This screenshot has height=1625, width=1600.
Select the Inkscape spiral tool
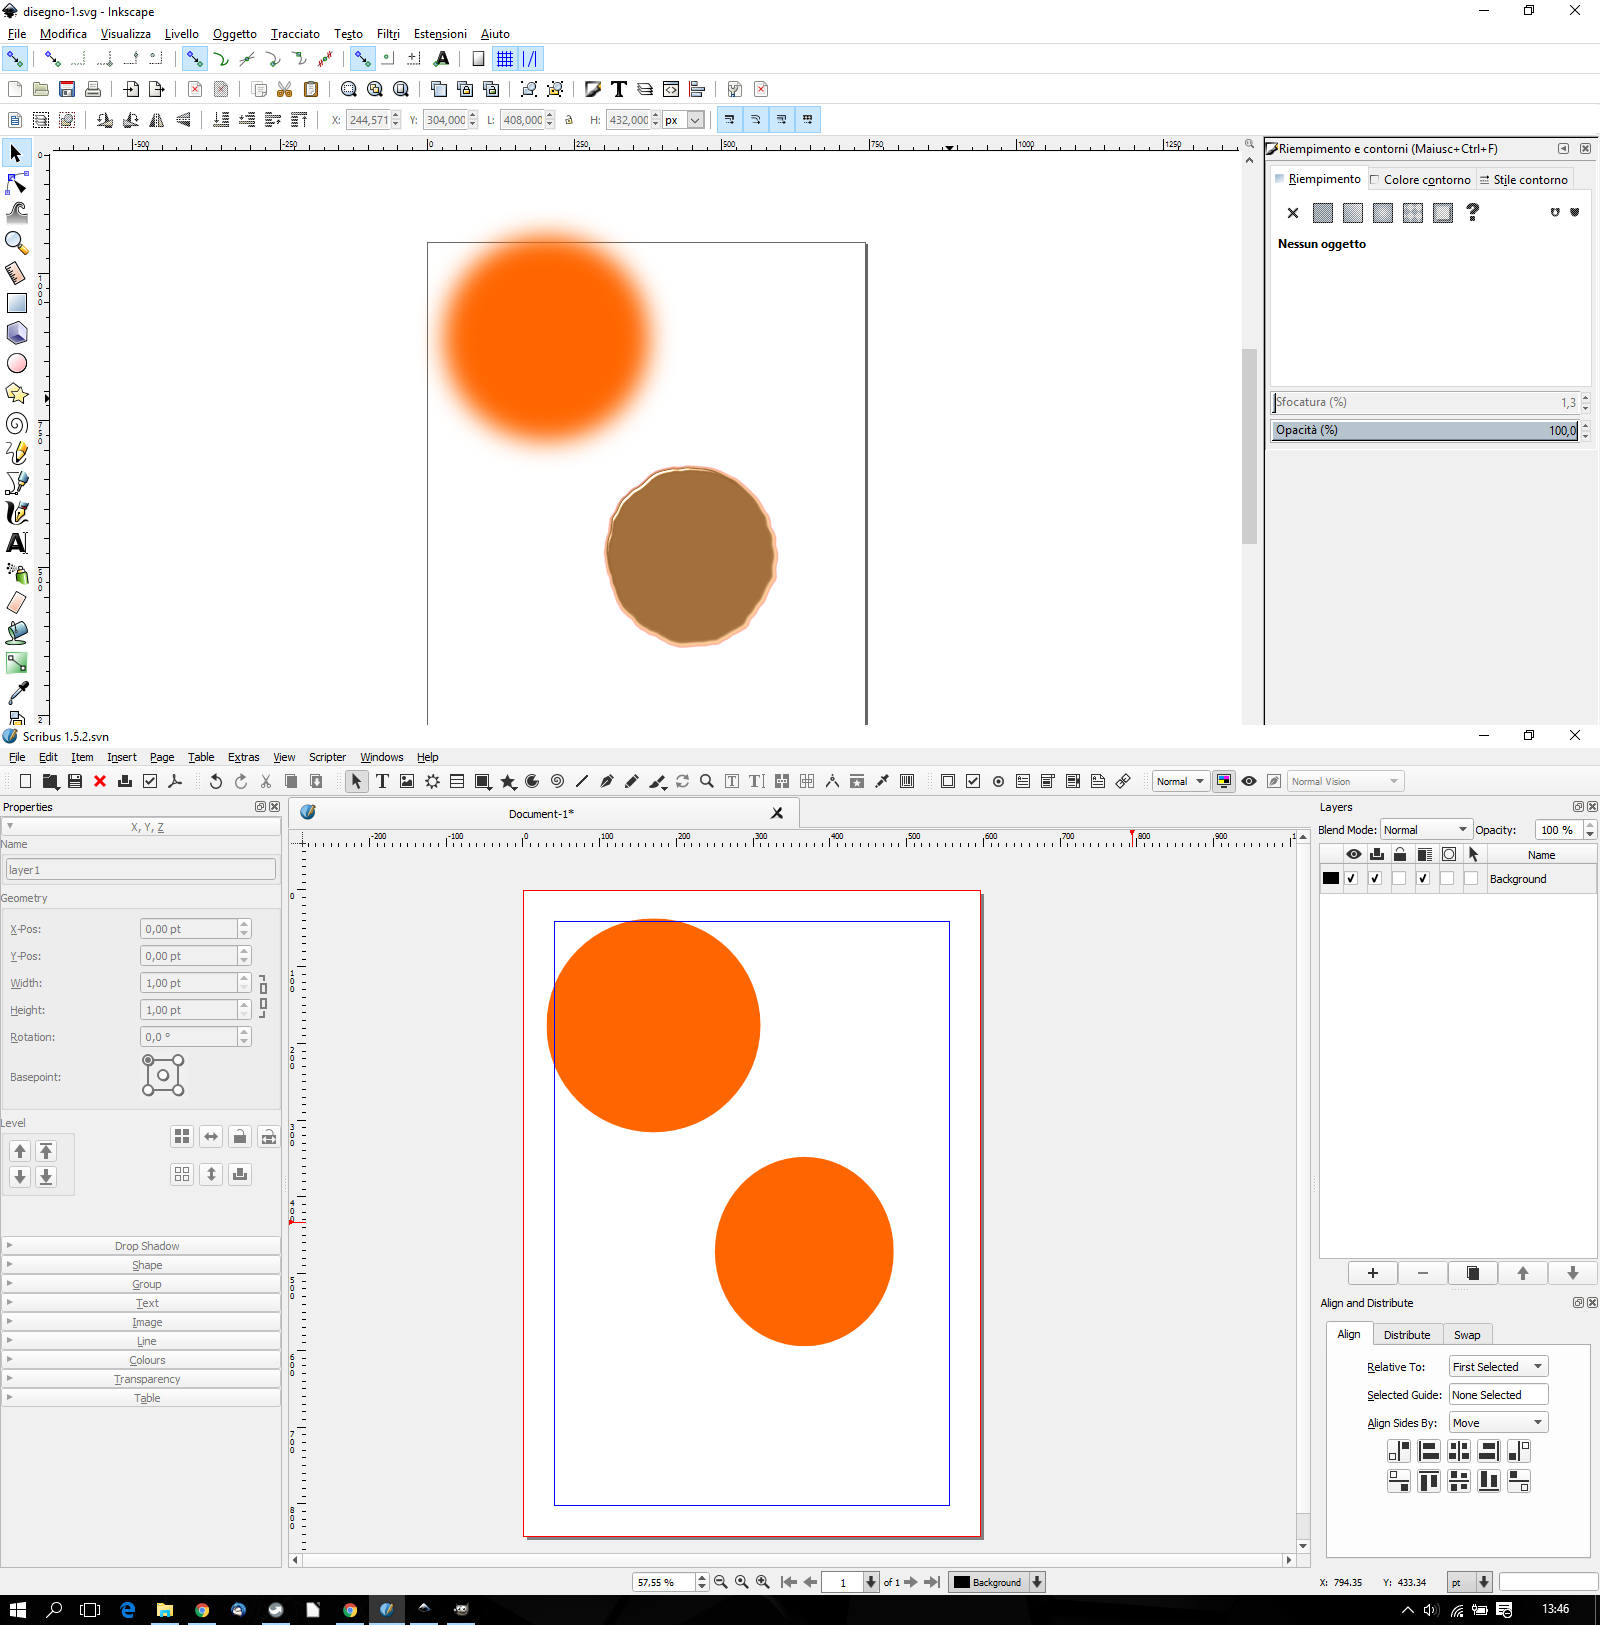pyautogui.click(x=17, y=423)
